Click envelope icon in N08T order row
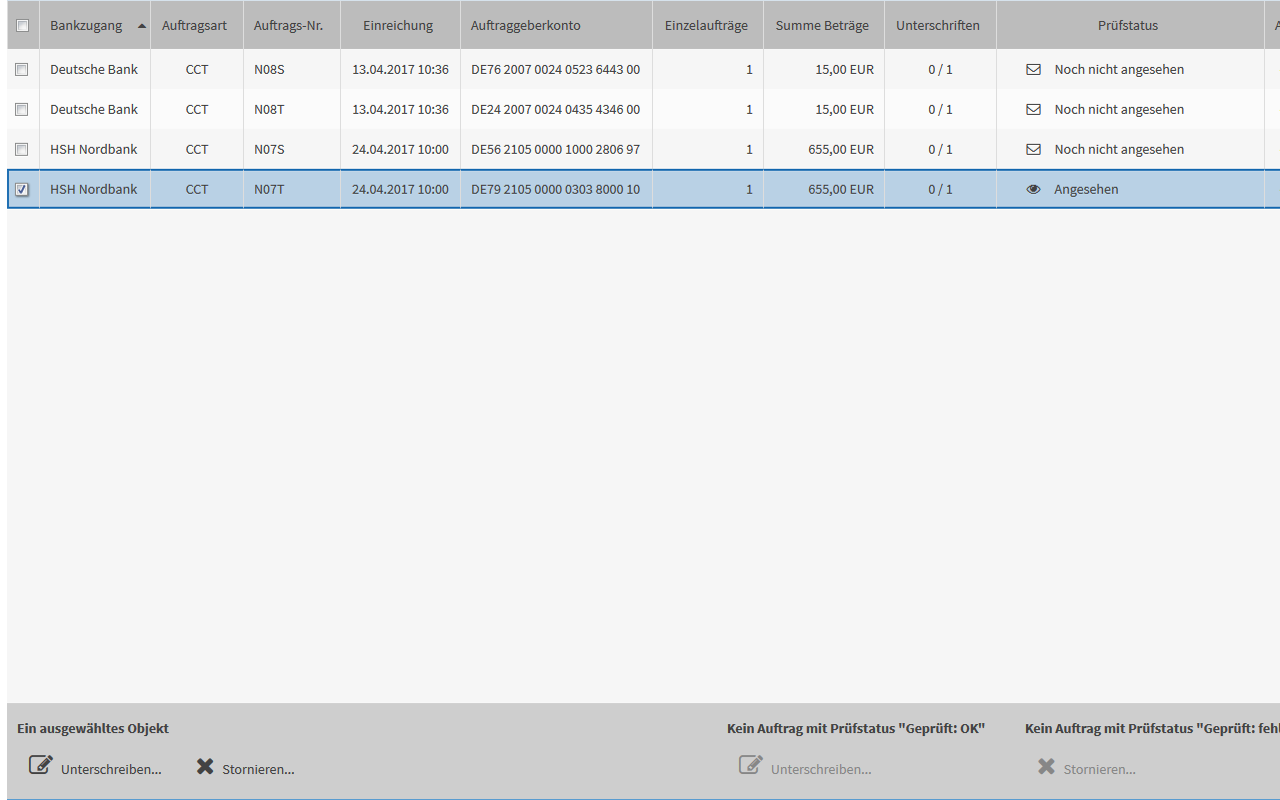The image size is (1280, 800). [1034, 110]
